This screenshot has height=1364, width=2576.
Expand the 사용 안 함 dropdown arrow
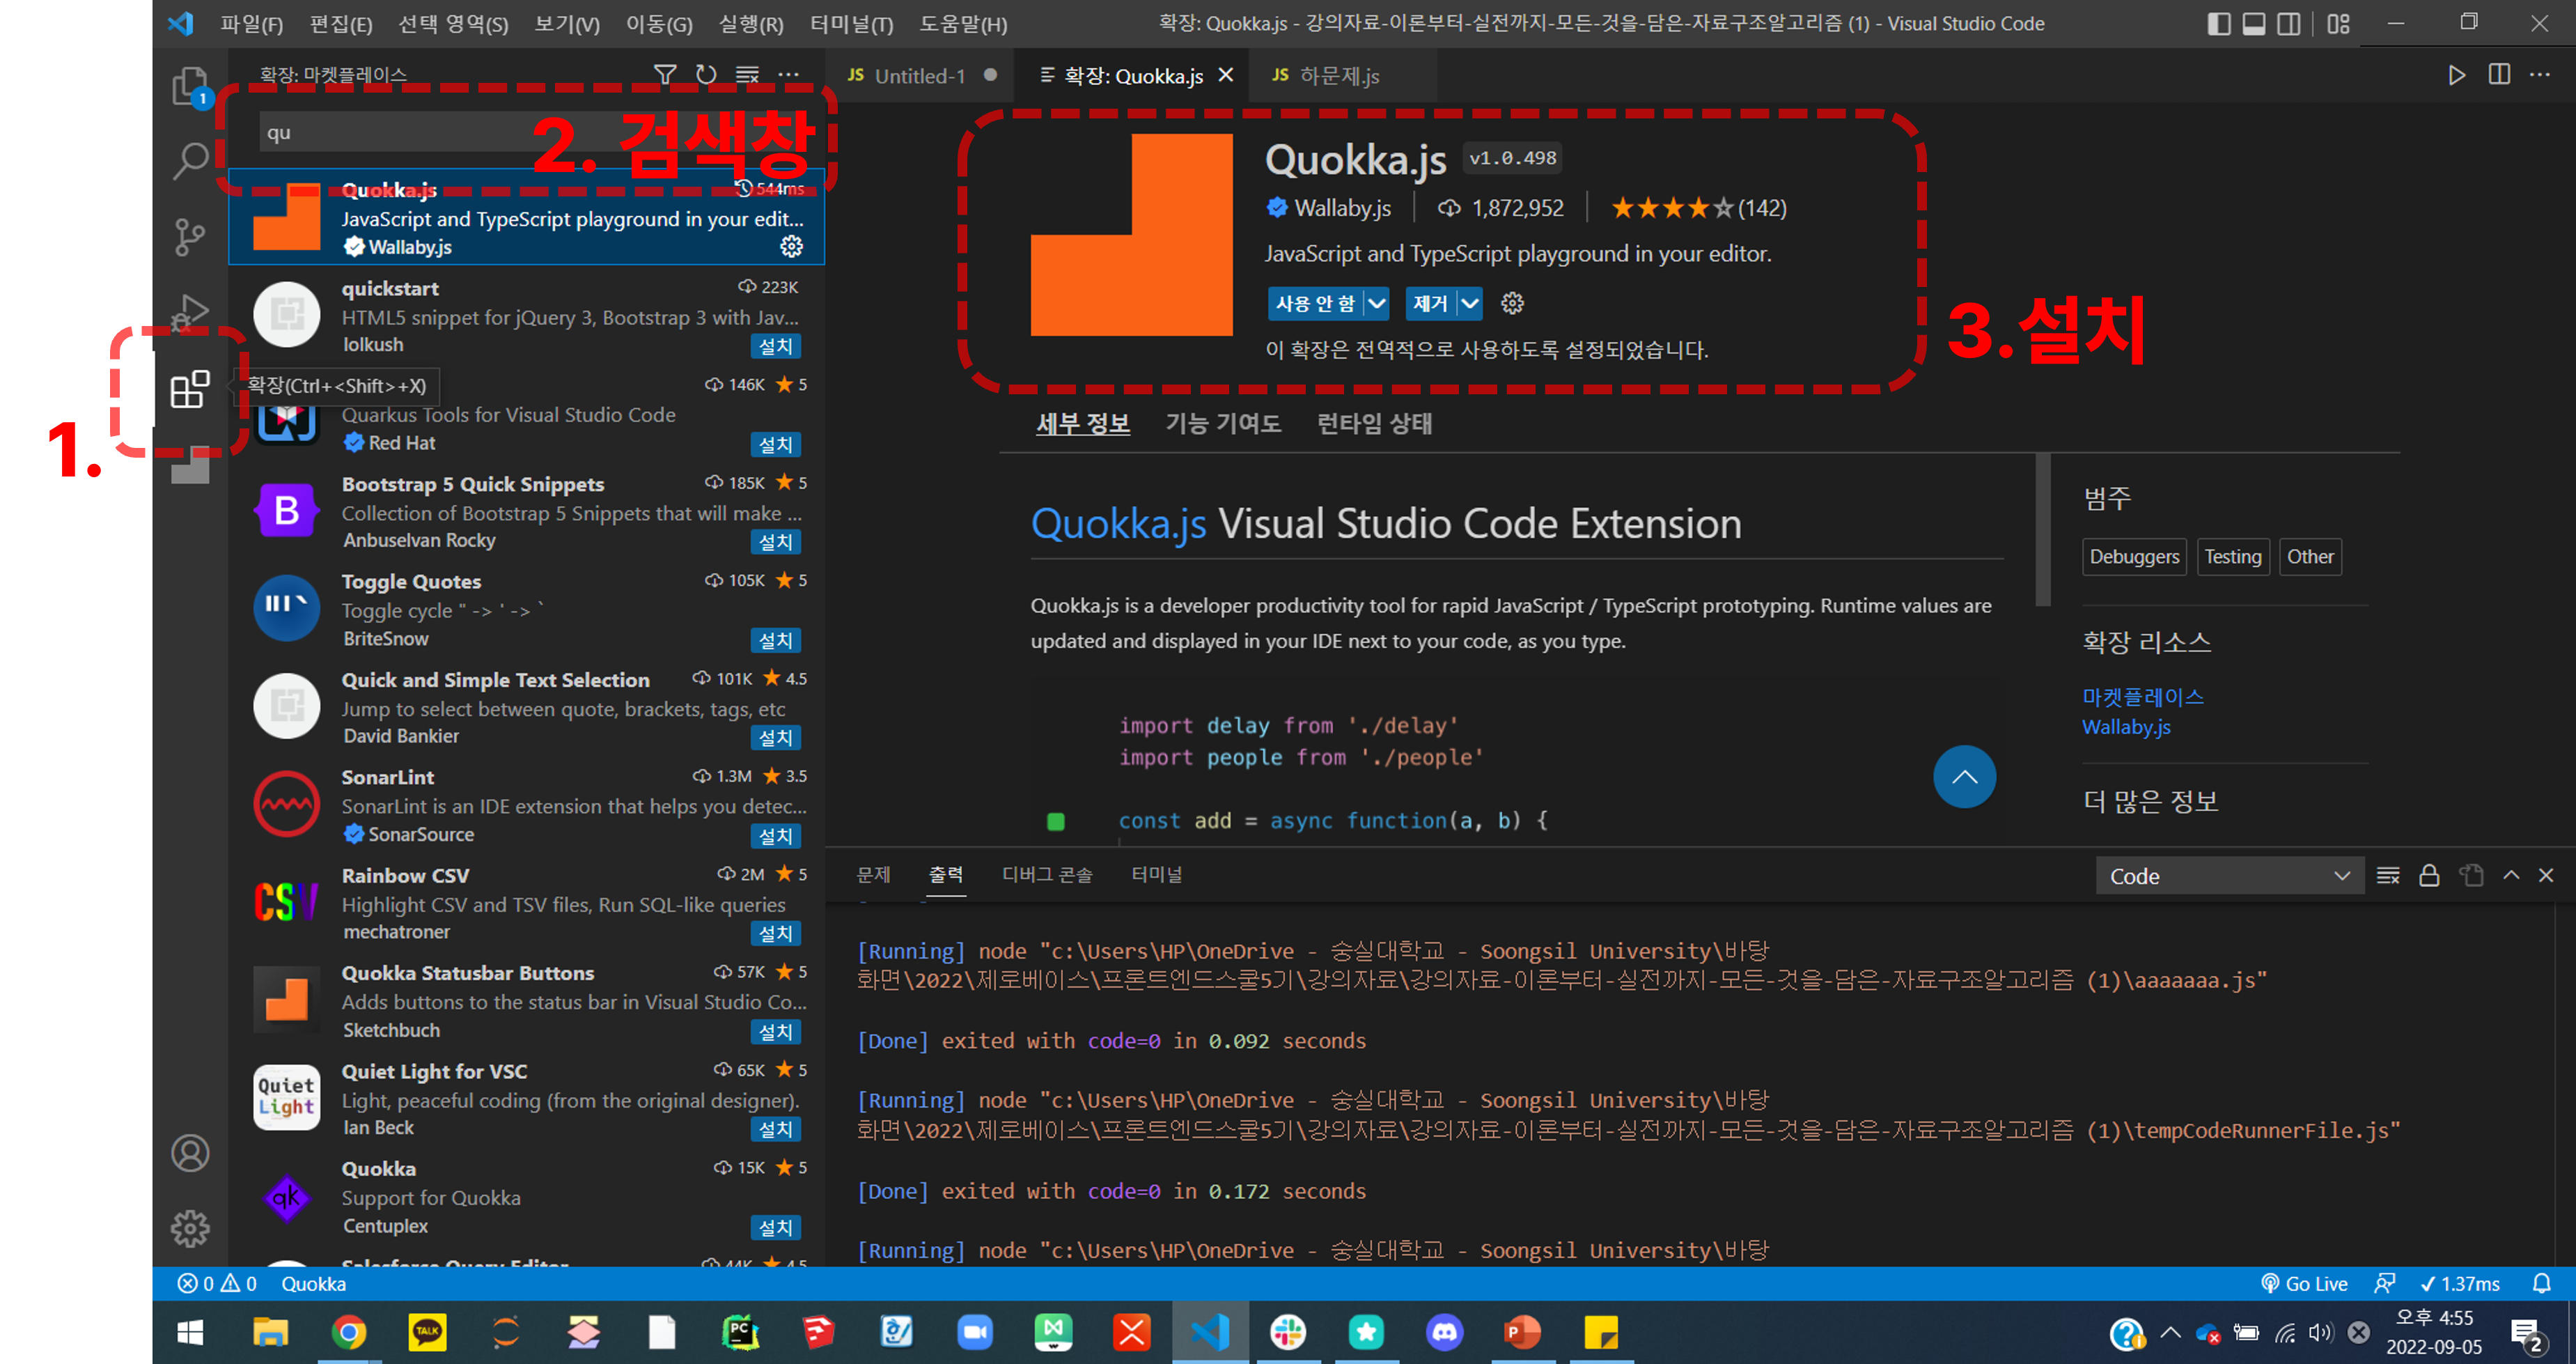click(x=1377, y=303)
